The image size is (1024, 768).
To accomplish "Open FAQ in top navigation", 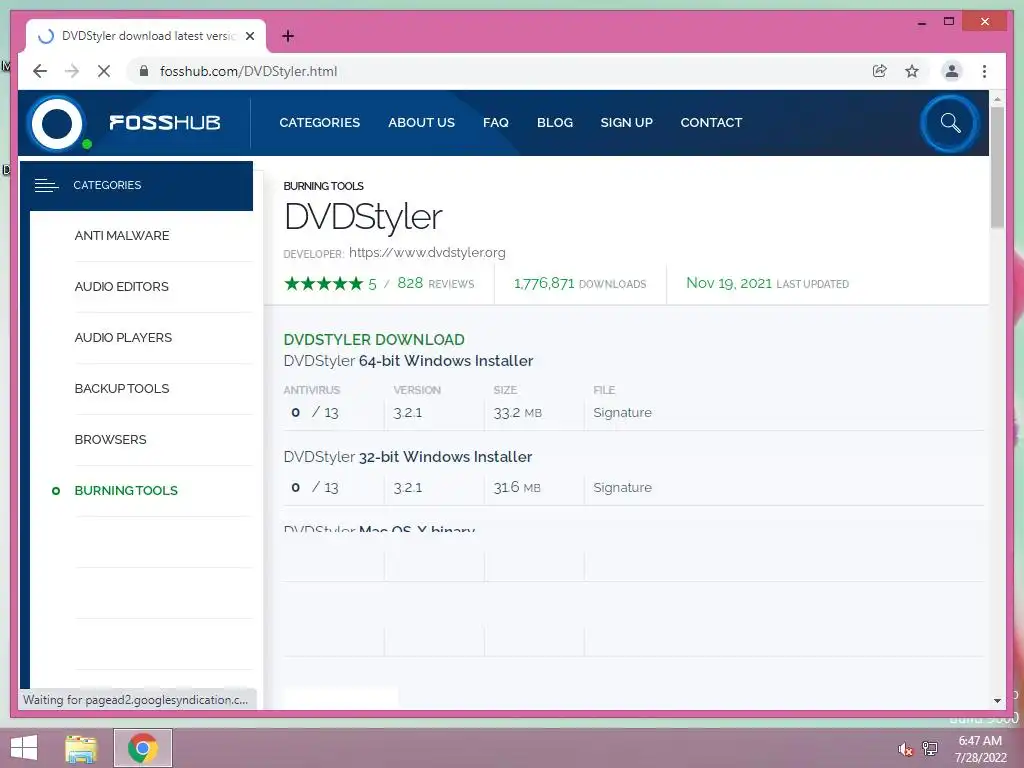I will tap(496, 123).
